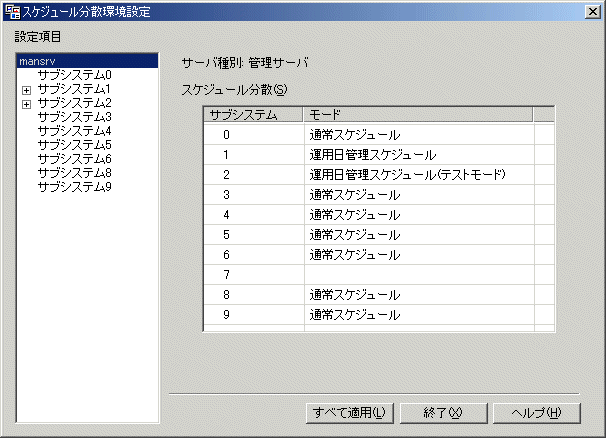Select サブシステム0 in the tree
Viewport: 606px width, 438px height.
tap(75, 75)
